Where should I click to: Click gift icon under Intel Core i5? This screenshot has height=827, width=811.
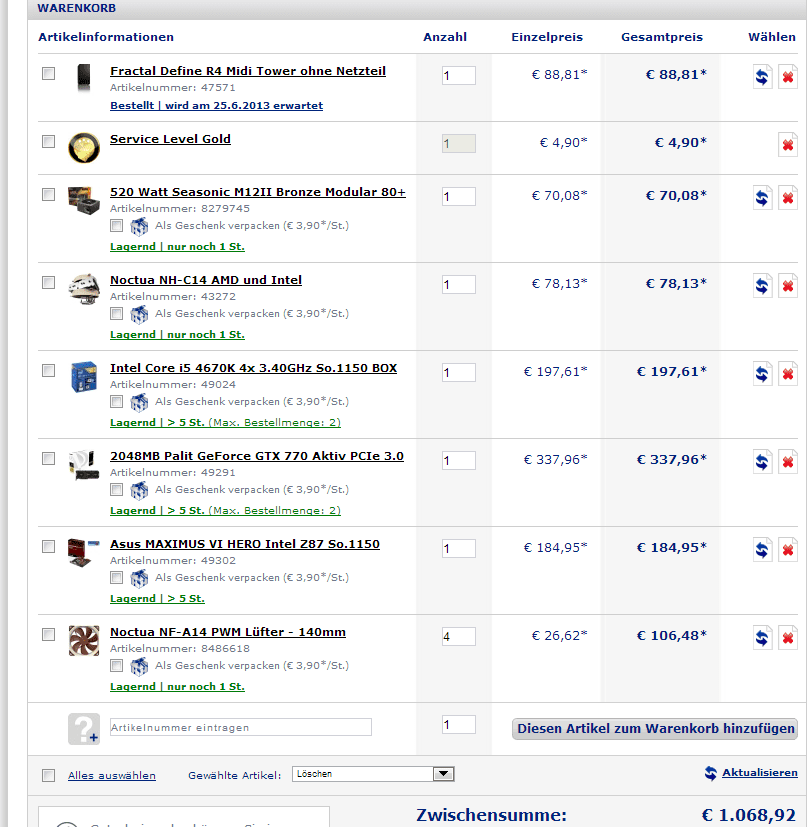point(139,402)
